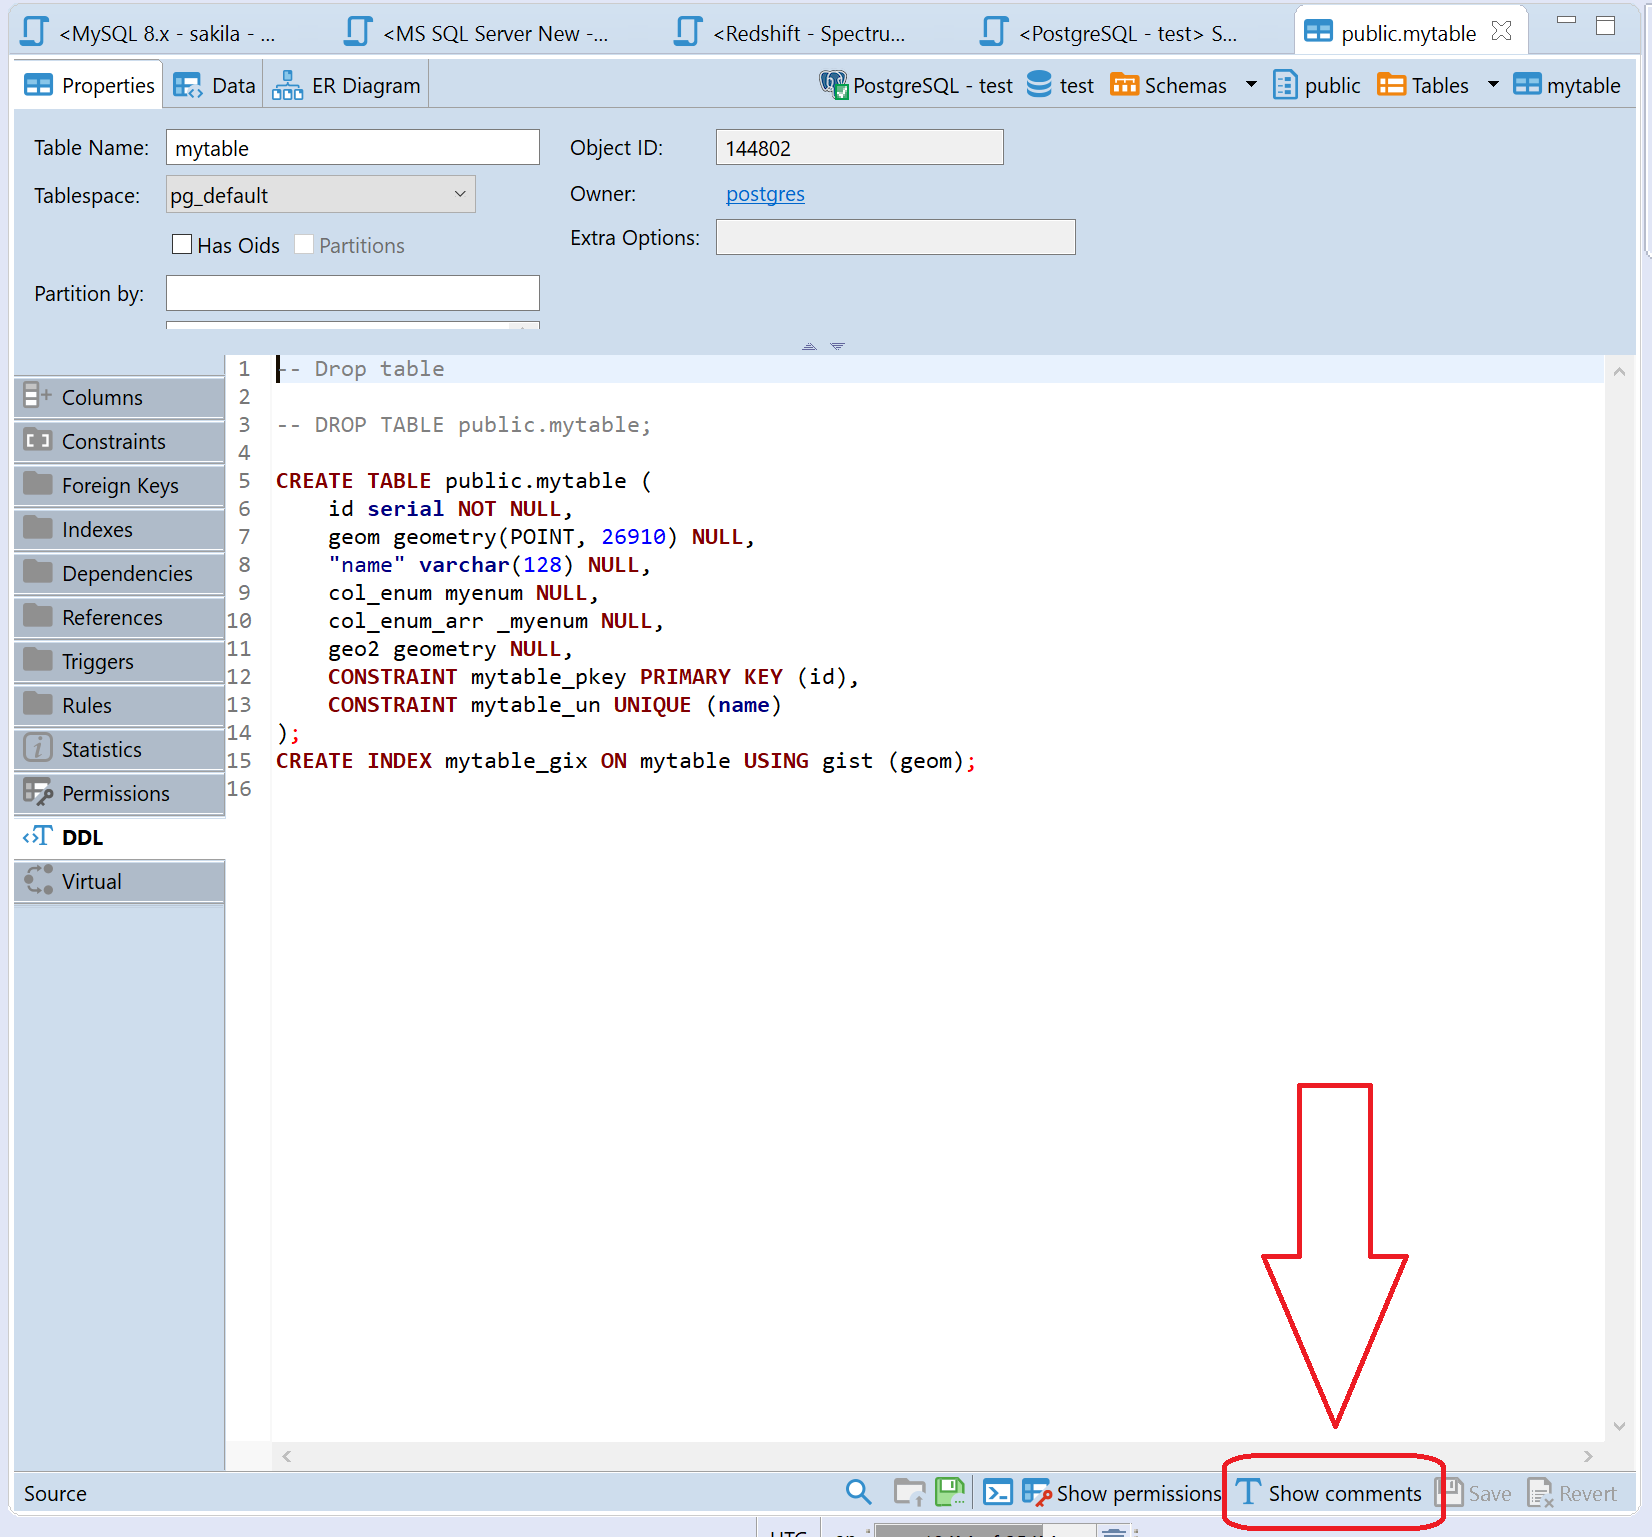1652x1537 pixels.
Task: Expand the Schemas dropdown arrow
Action: (1252, 85)
